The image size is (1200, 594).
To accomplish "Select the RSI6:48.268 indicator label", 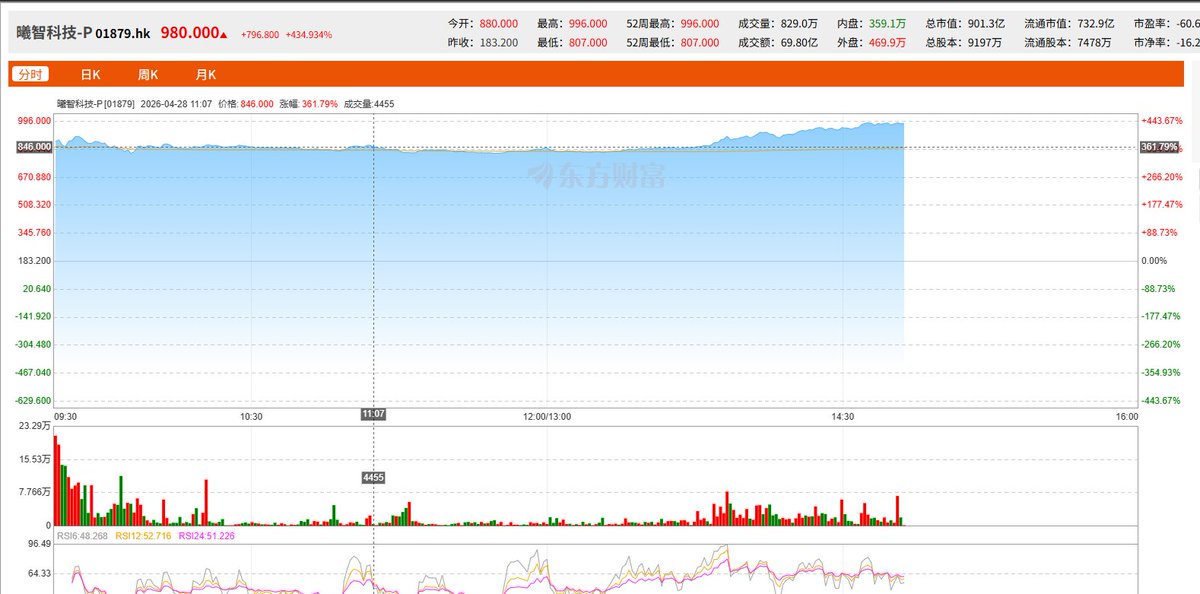I will click(x=82, y=536).
